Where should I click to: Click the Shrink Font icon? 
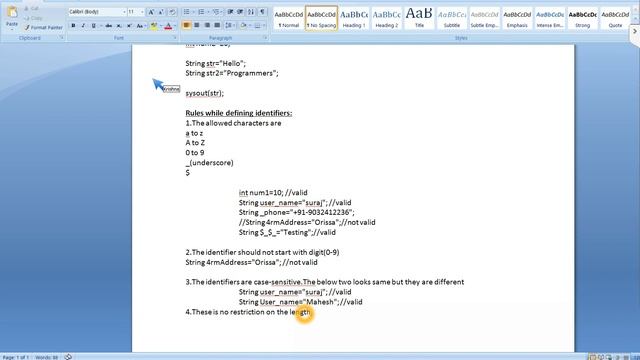click(x=161, y=12)
